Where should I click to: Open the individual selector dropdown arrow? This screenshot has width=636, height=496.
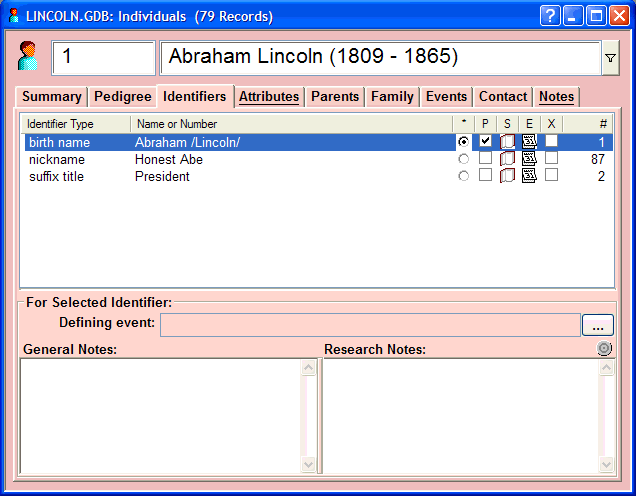point(609,59)
